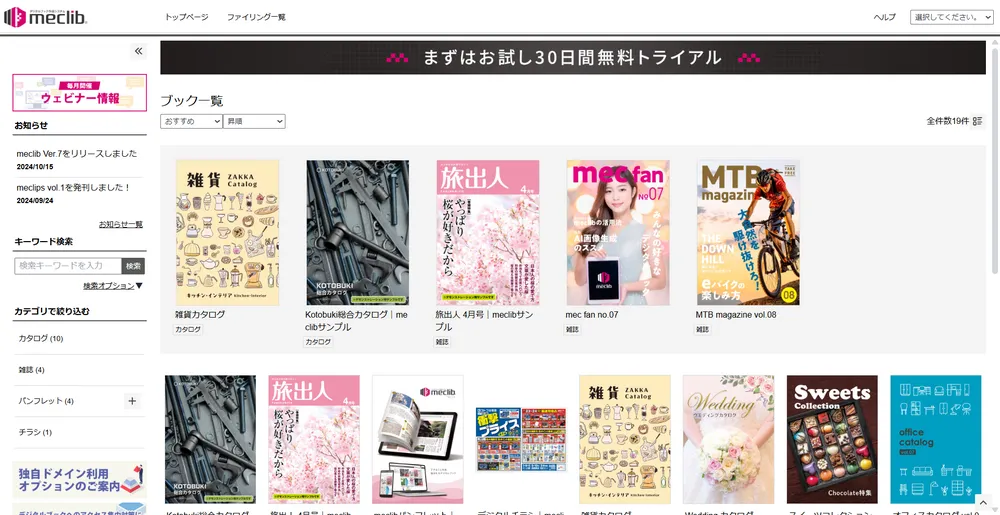Collapse the sidebar with double-chevron icon
Image resolution: width=1000 pixels, height=515 pixels.
pyautogui.click(x=138, y=51)
